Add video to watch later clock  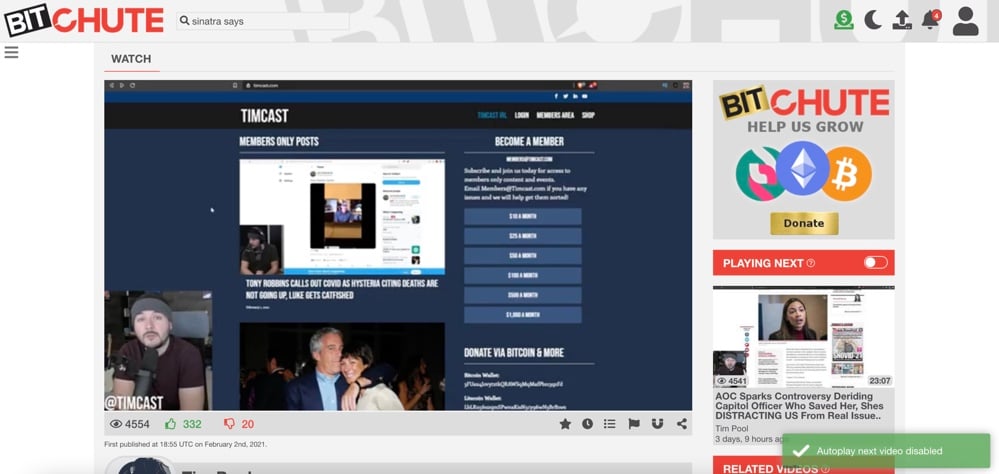point(587,424)
